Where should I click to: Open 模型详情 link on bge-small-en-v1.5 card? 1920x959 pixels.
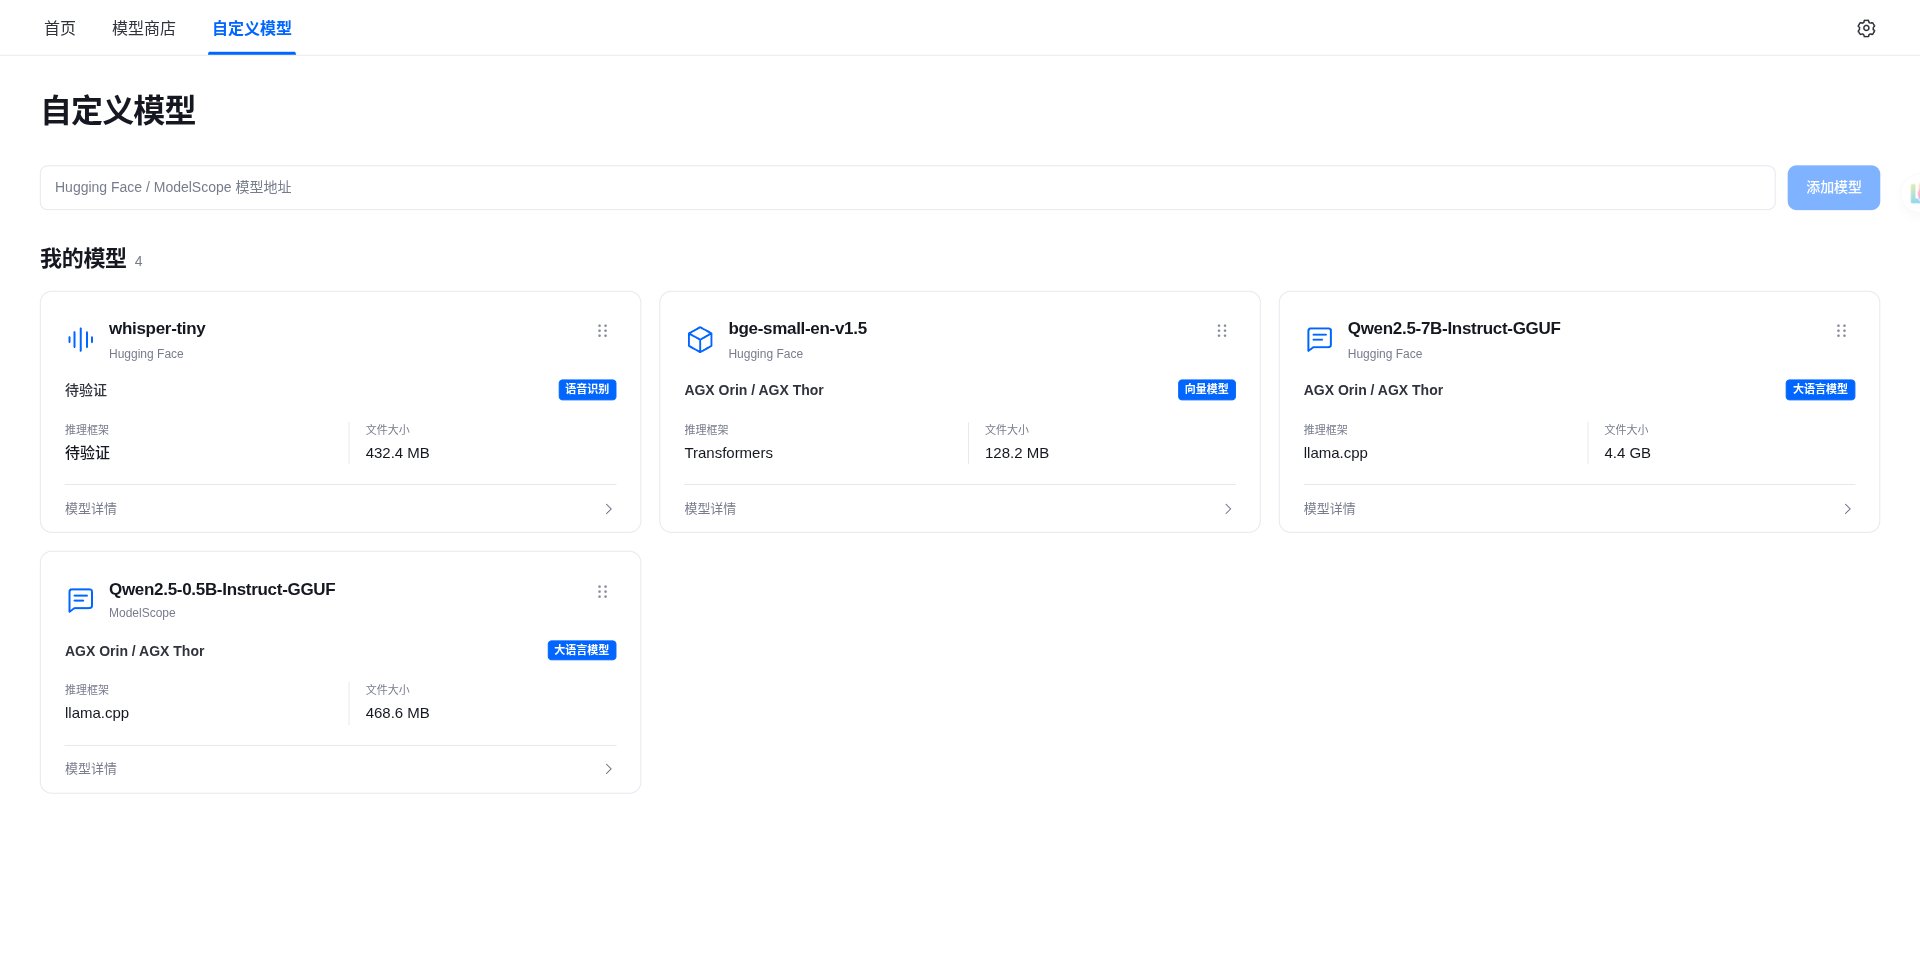pyautogui.click(x=710, y=509)
